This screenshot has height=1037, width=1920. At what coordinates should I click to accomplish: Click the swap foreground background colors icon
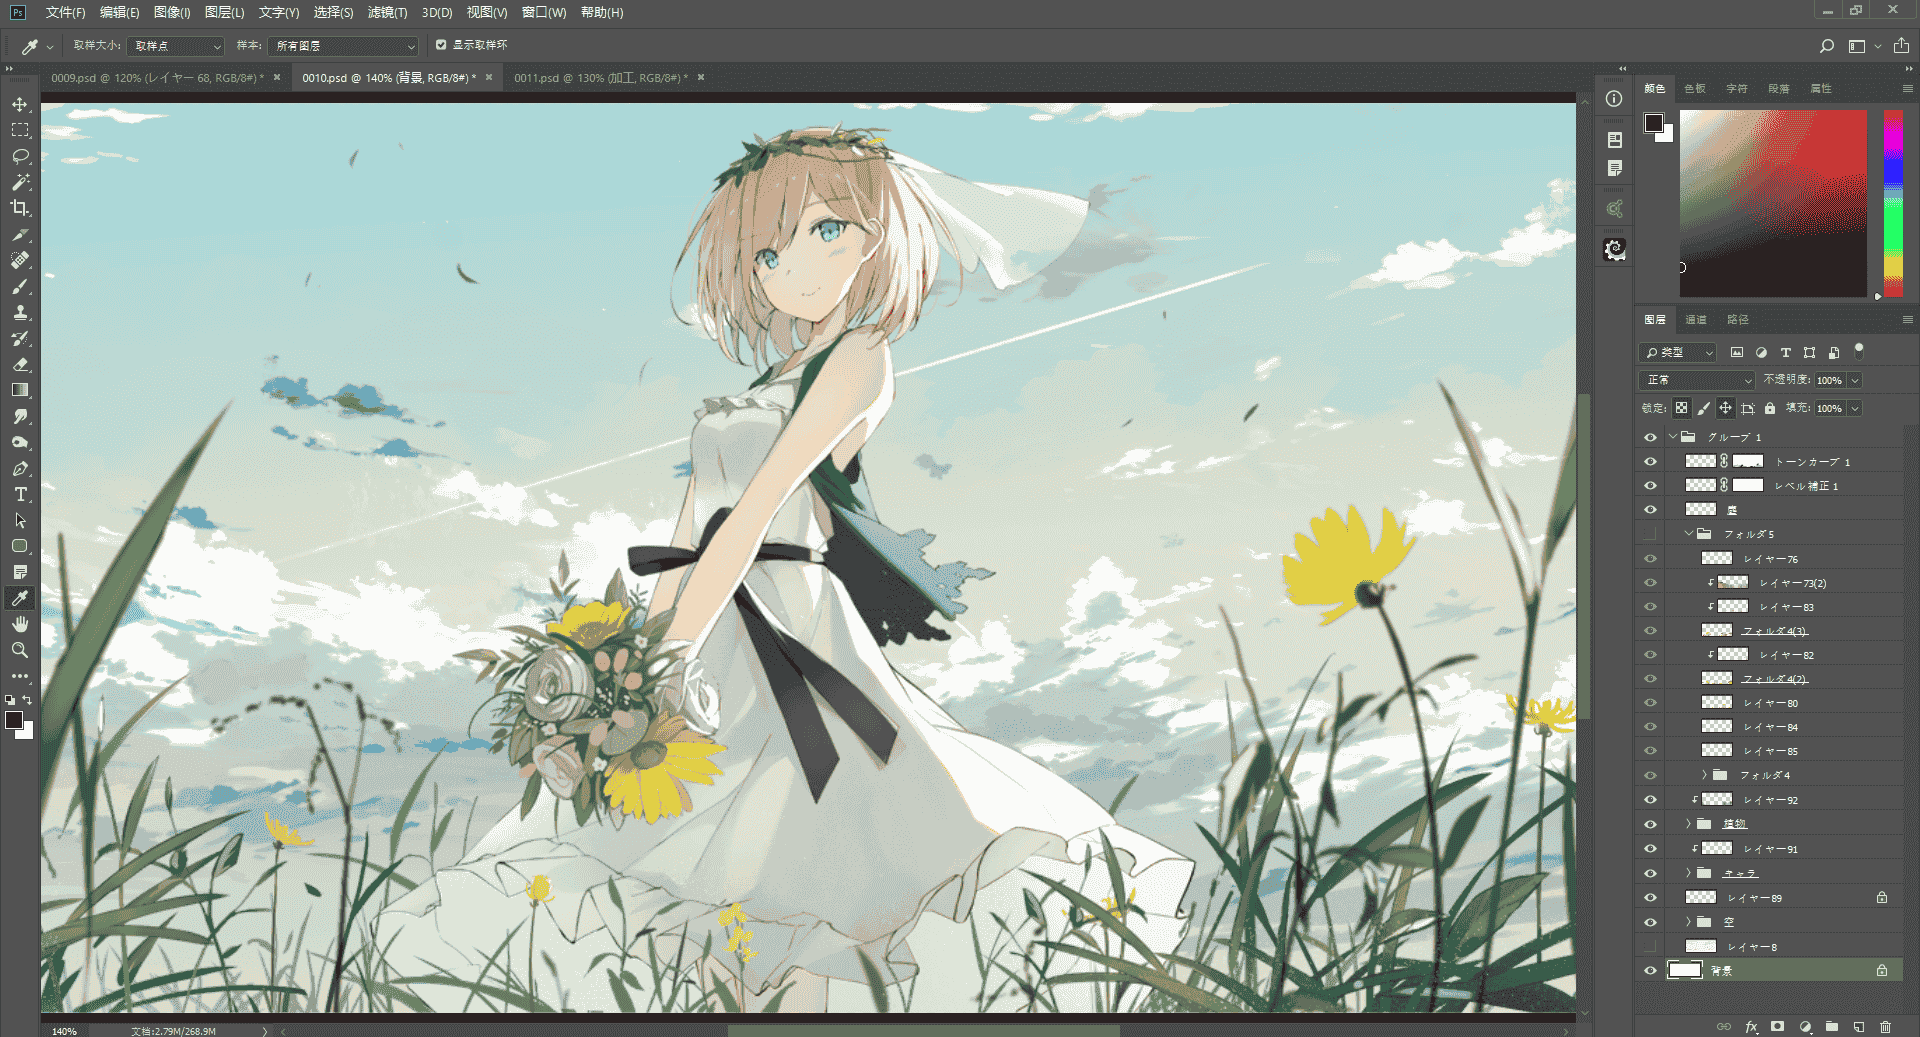click(27, 700)
